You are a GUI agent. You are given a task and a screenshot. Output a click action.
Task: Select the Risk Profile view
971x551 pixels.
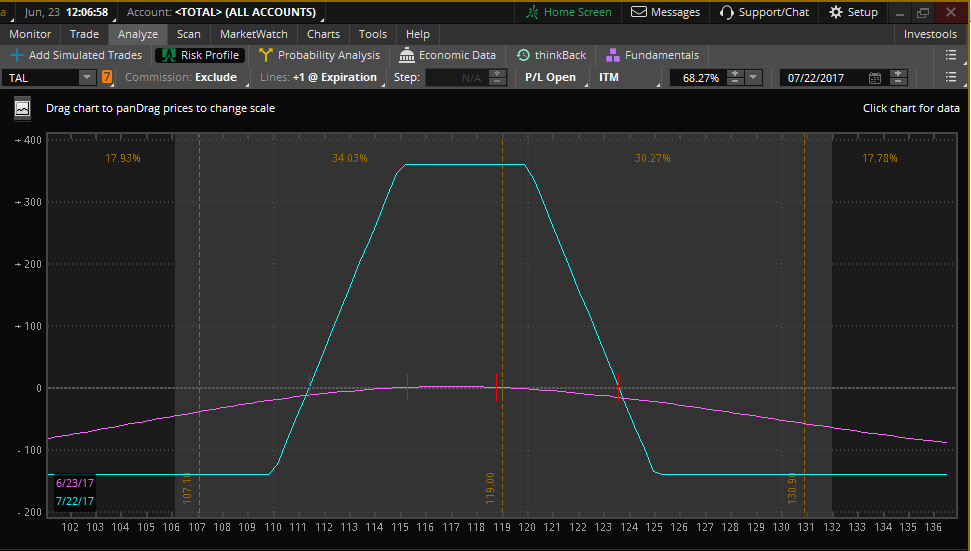pos(200,55)
